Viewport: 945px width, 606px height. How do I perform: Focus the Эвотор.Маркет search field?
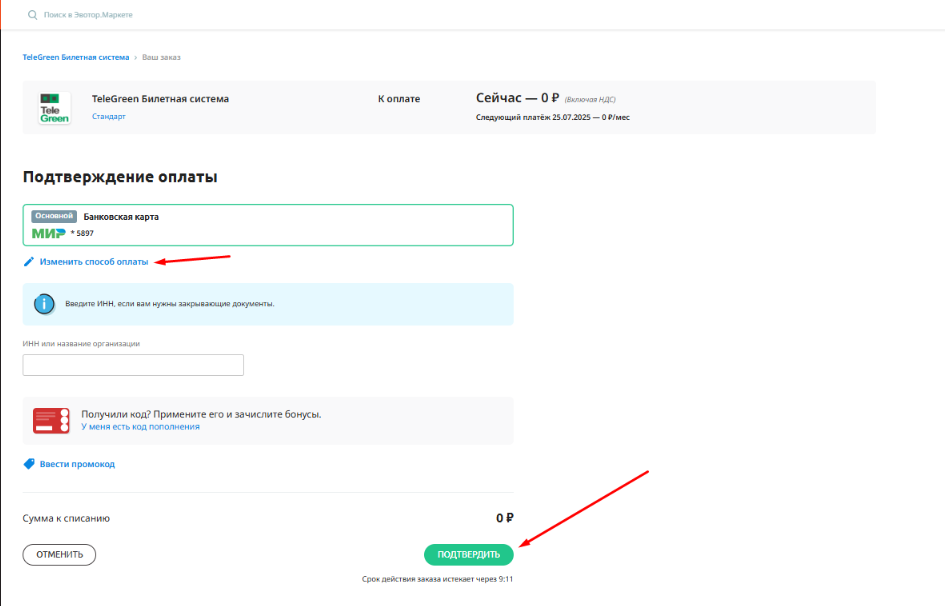click(88, 14)
